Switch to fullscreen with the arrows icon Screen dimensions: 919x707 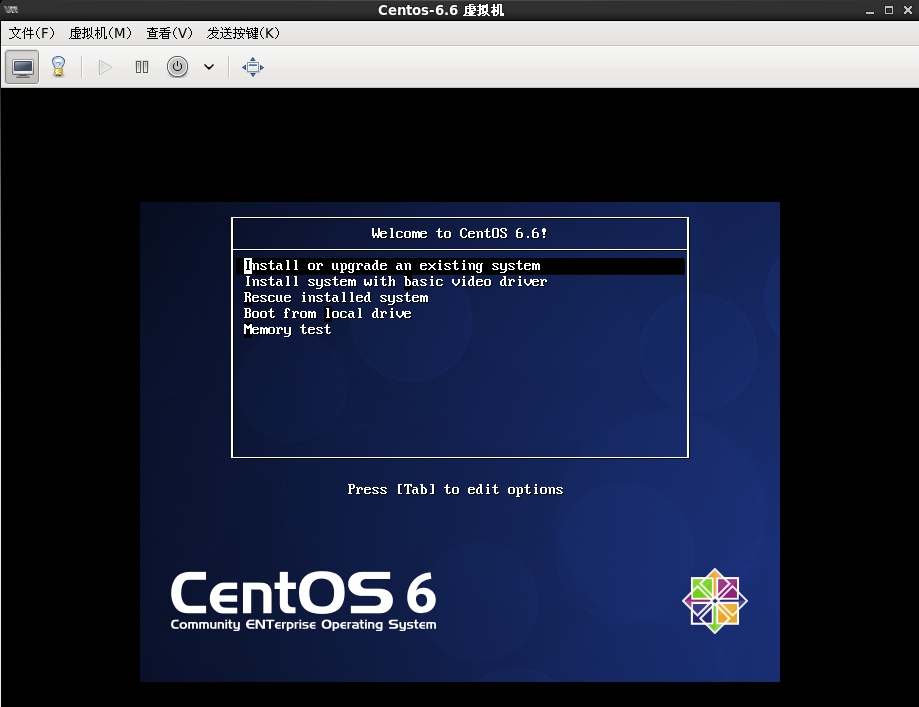253,67
